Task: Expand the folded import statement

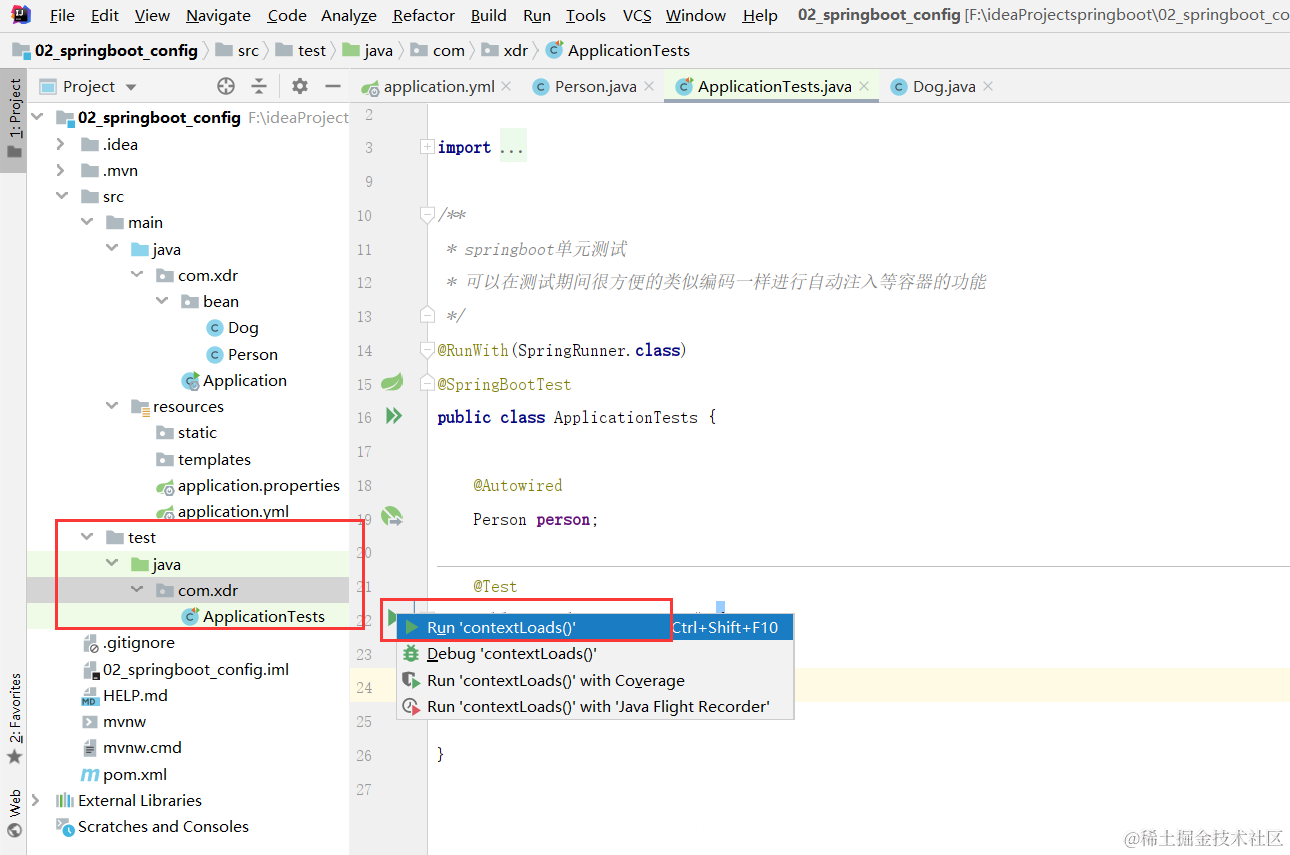Action: point(428,147)
